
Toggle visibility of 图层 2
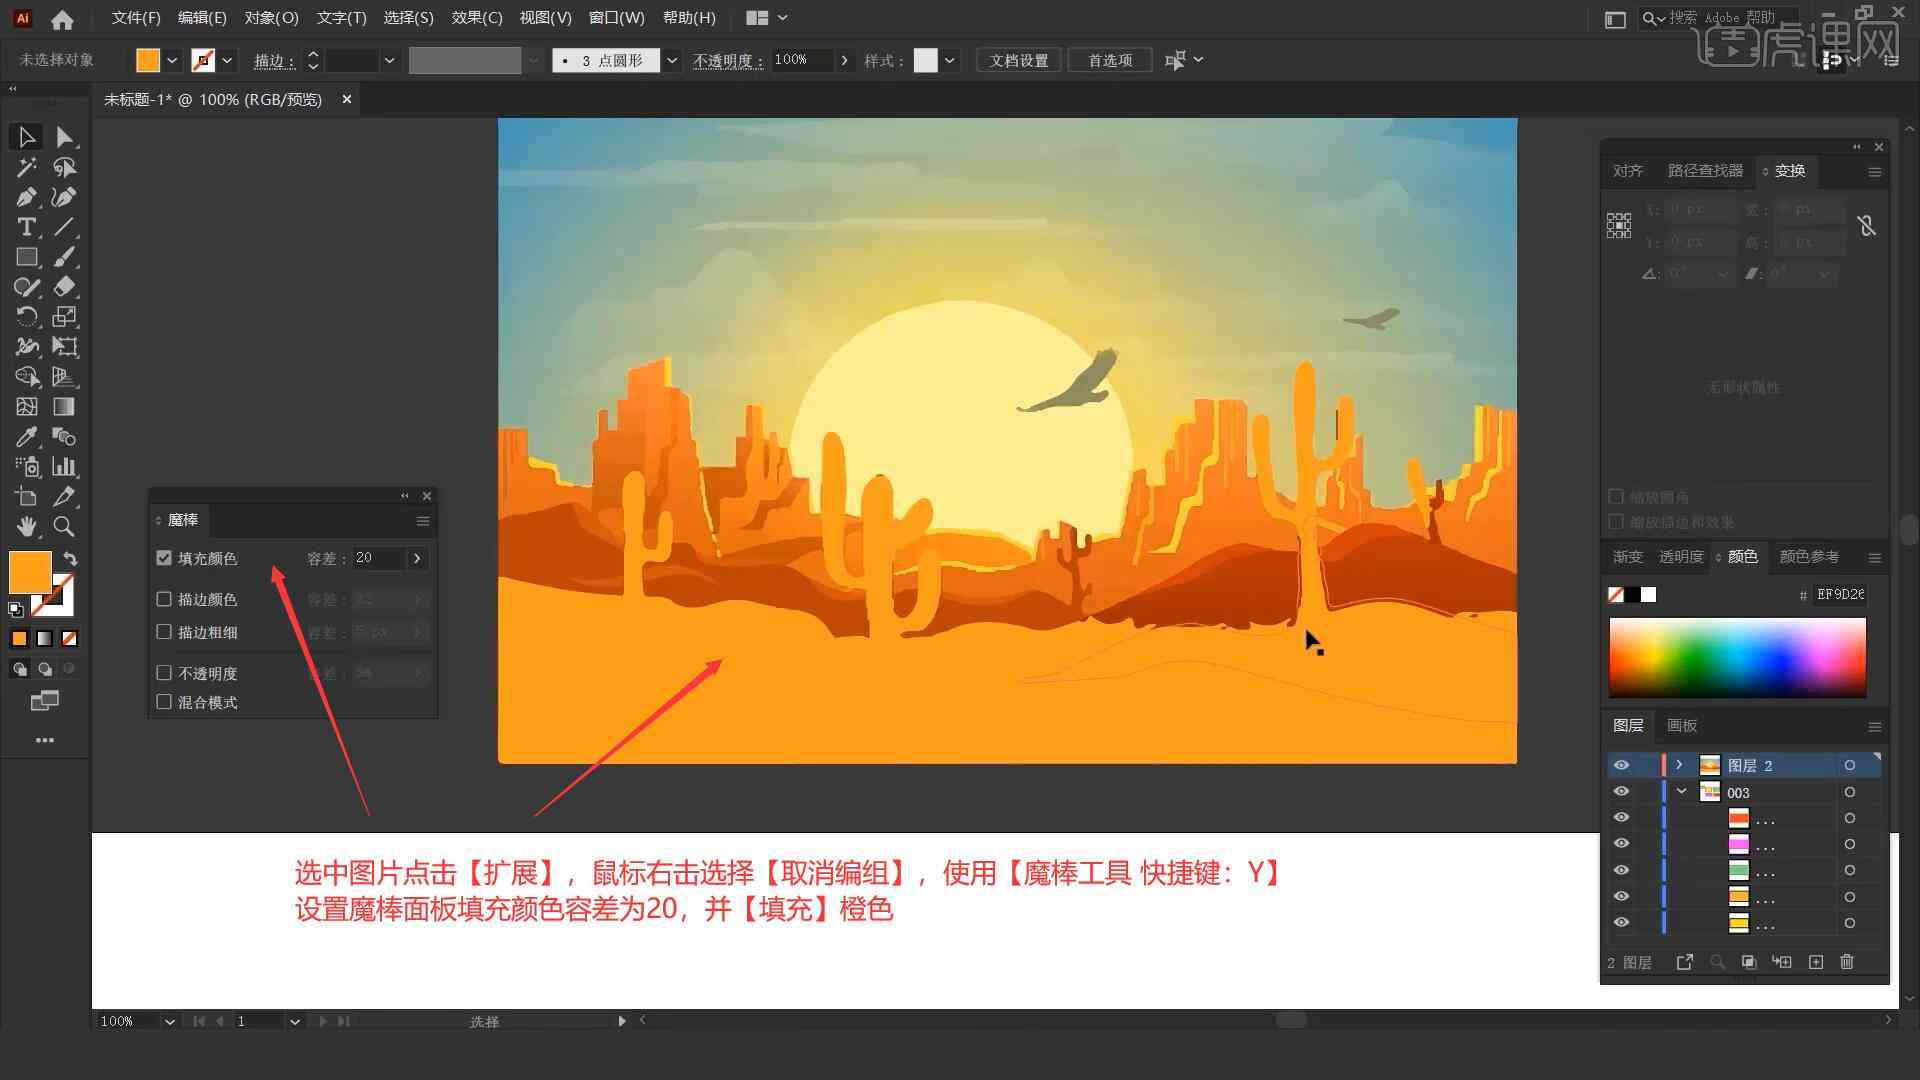[1621, 765]
